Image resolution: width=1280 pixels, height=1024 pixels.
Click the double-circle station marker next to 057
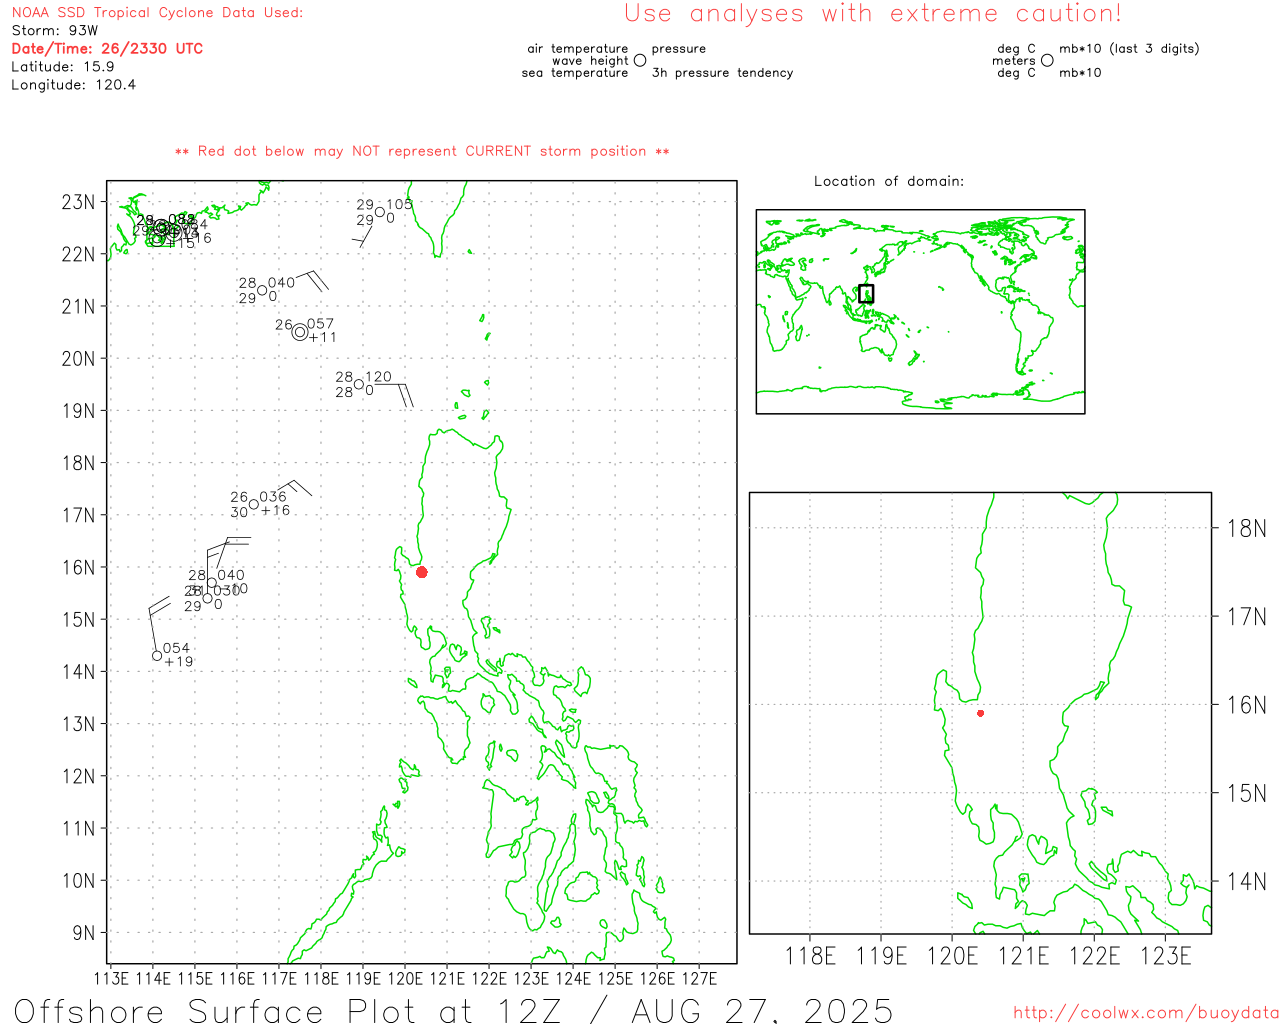pos(300,332)
